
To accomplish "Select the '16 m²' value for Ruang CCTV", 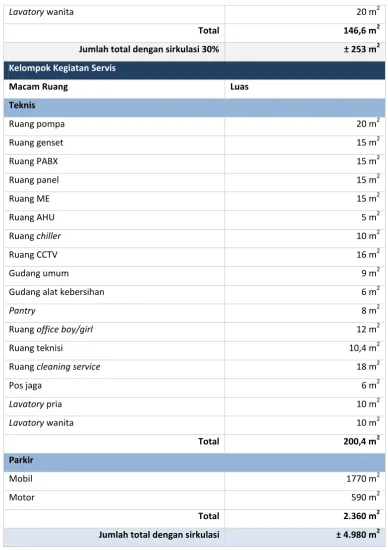I will click(368, 254).
